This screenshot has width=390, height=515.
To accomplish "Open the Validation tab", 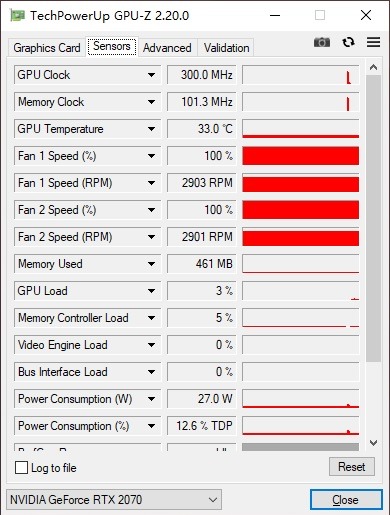I will click(x=226, y=48).
